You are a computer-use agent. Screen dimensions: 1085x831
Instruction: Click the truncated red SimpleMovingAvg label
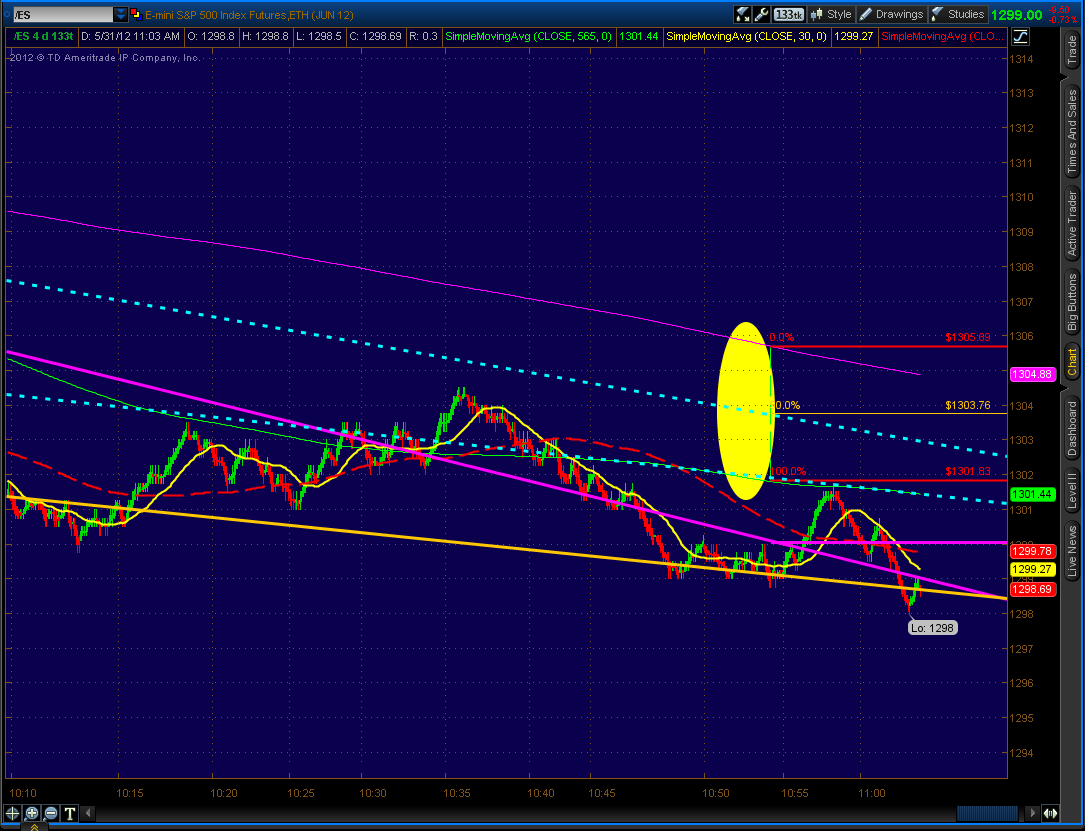(942, 36)
